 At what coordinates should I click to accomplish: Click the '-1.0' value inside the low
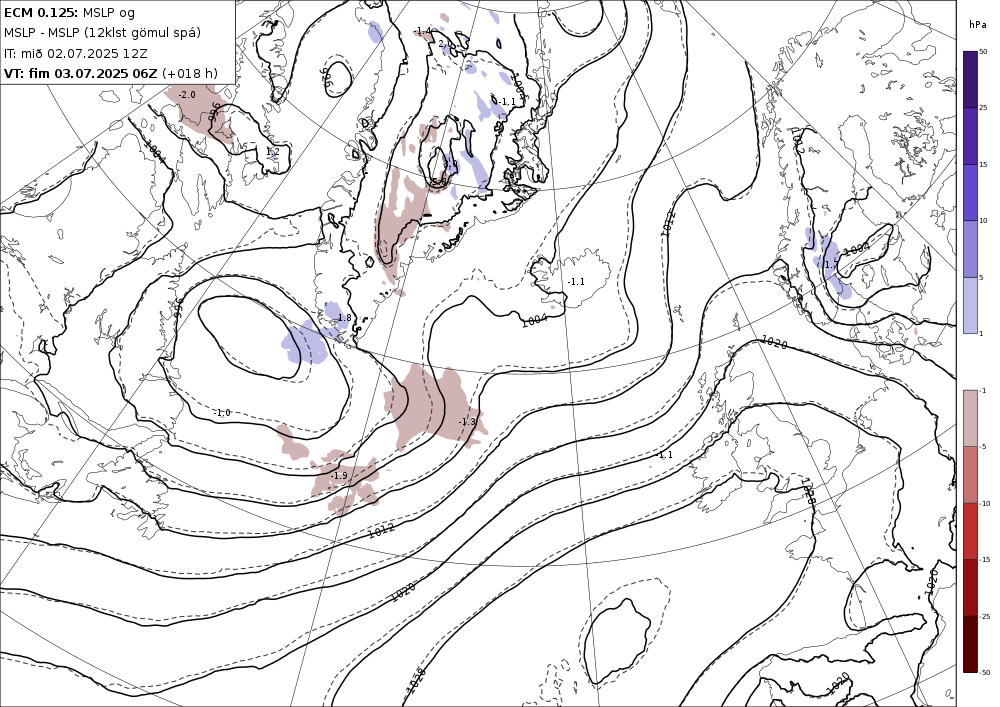[x=221, y=413]
